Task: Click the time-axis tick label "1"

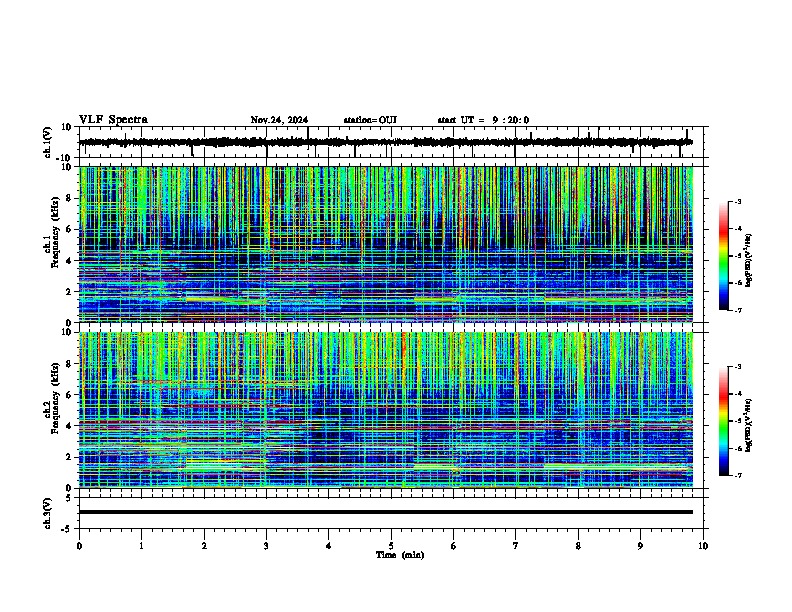Action: pos(141,546)
